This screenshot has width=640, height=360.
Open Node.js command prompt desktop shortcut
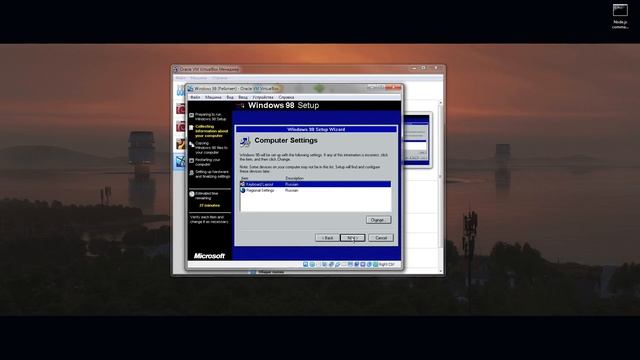620,16
